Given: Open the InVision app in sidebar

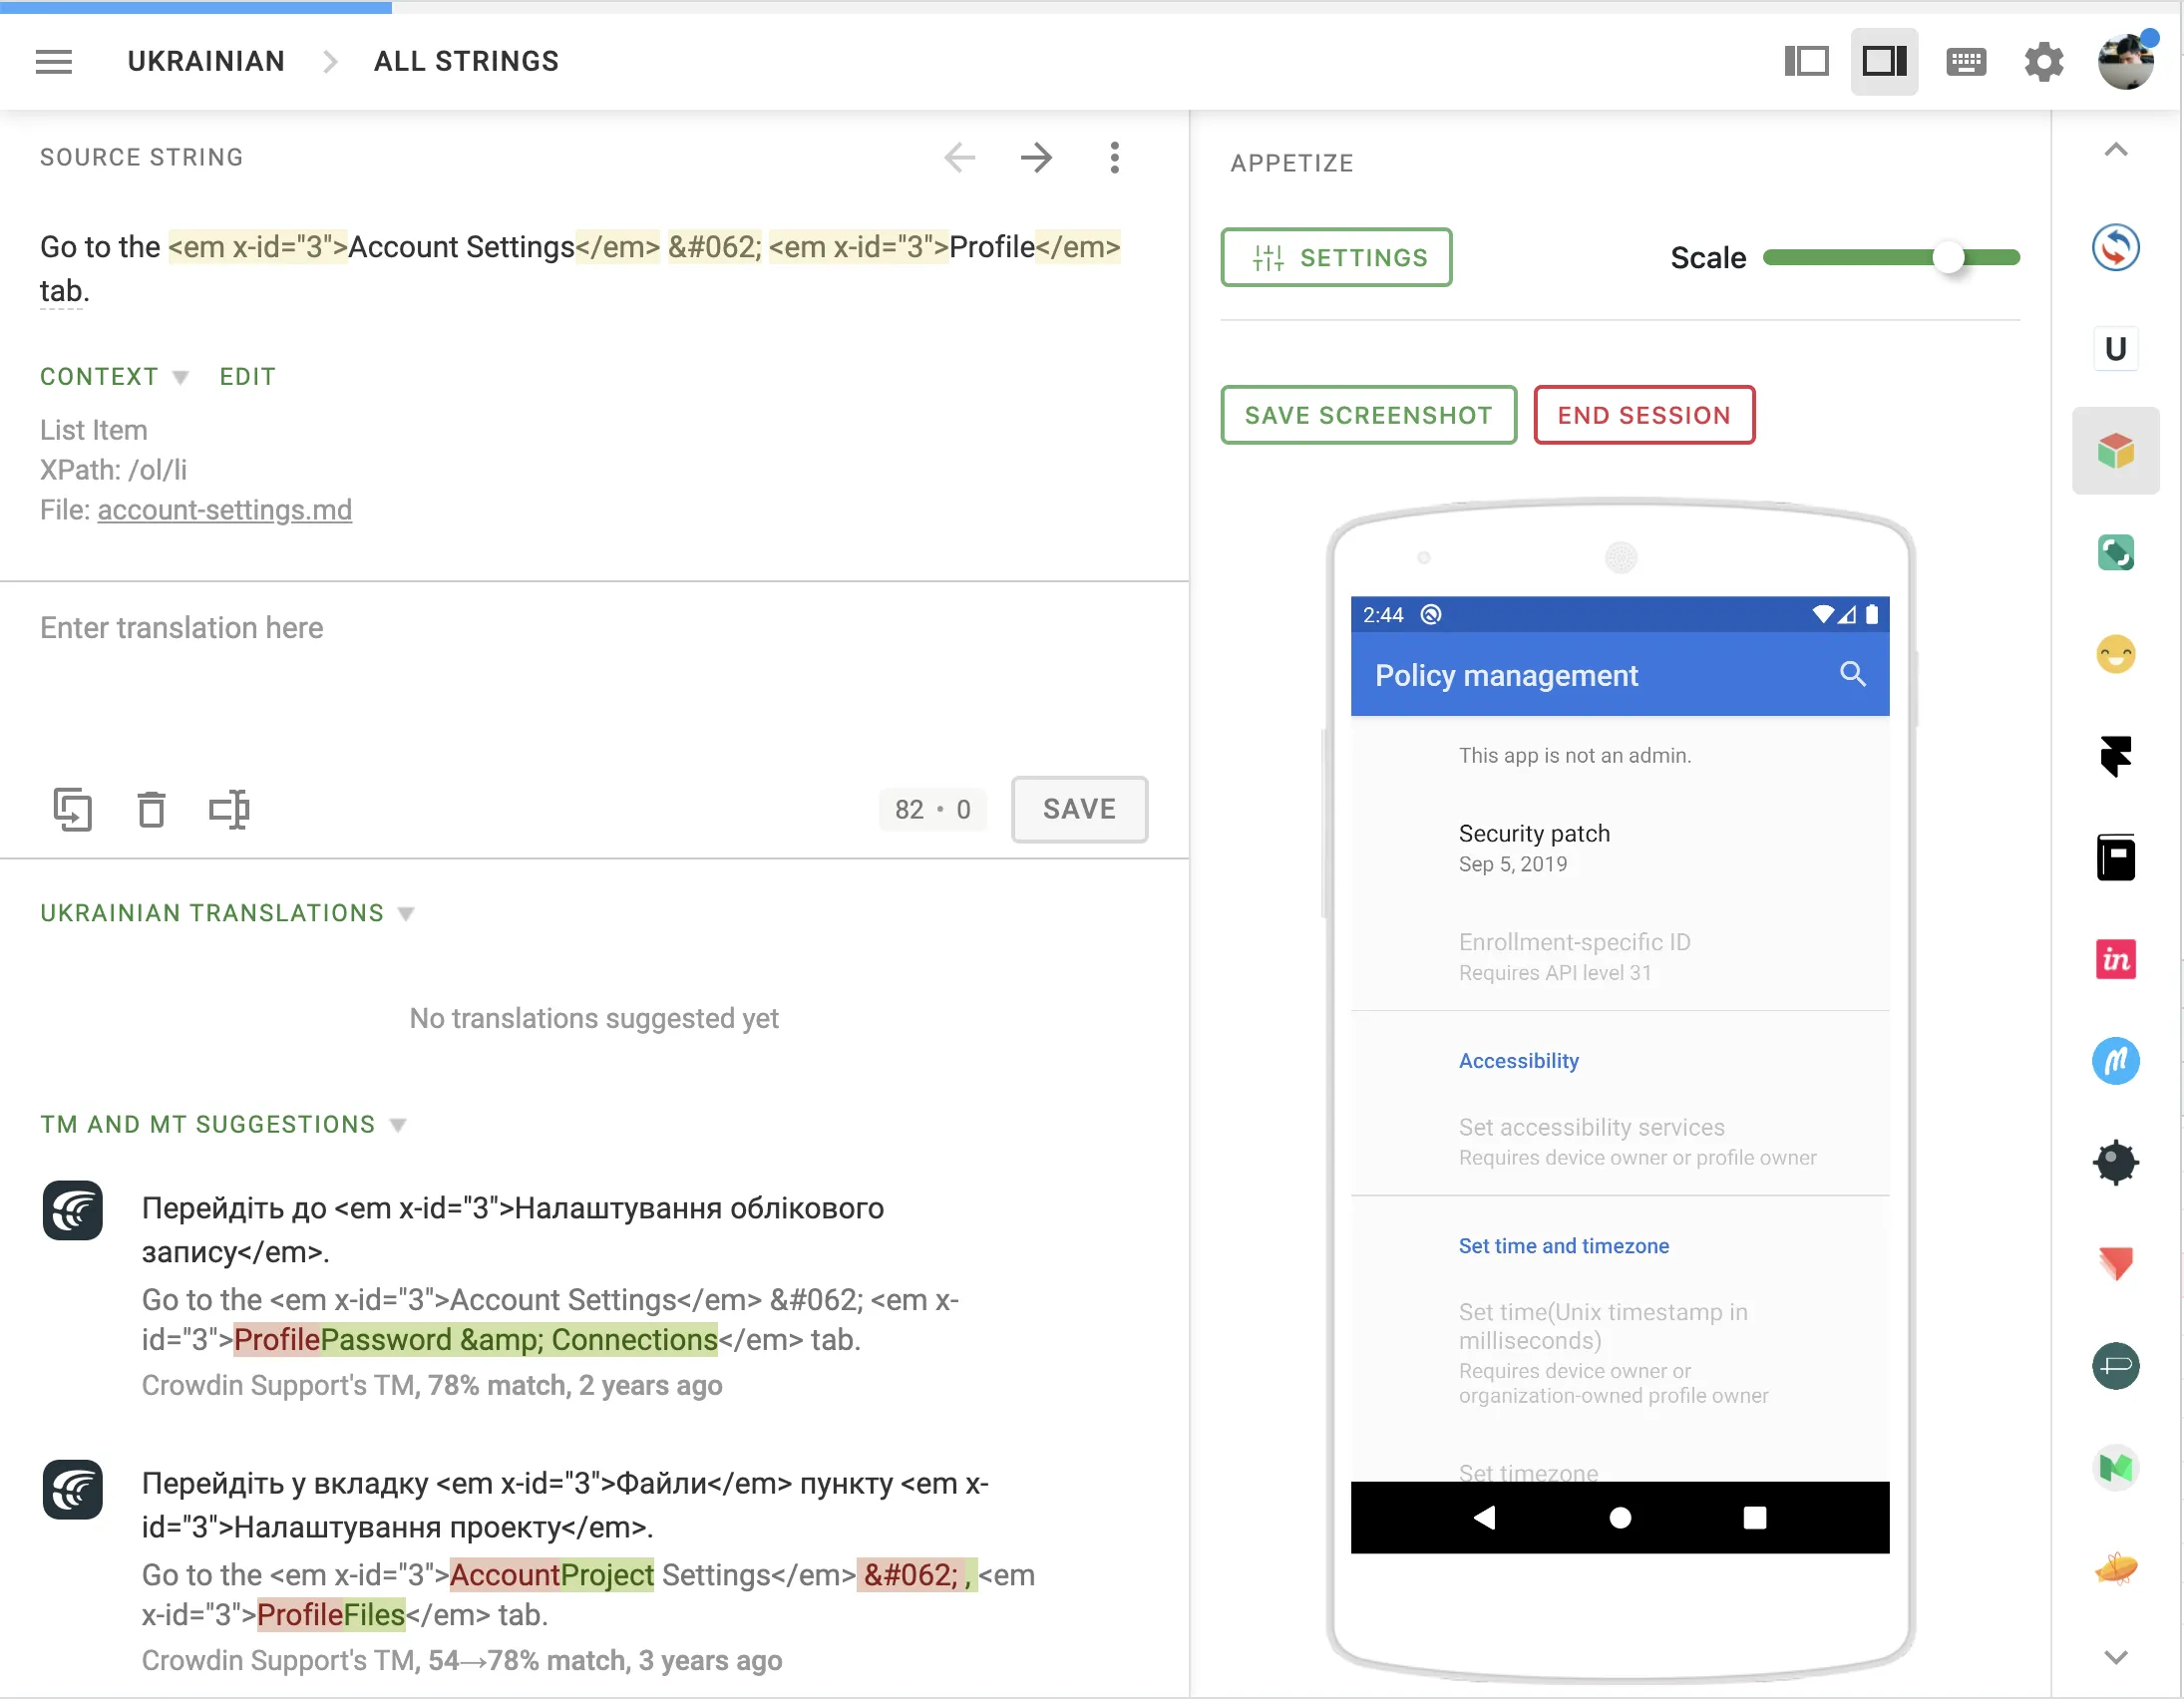Looking at the screenshot, I should (x=2115, y=960).
